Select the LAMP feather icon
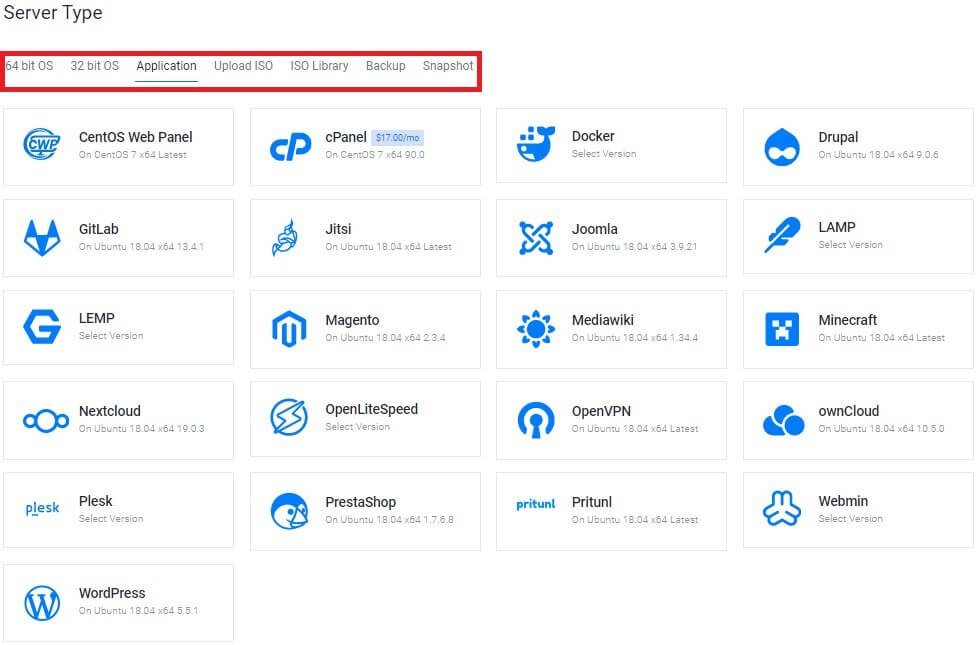The image size is (977, 645). pos(782,235)
